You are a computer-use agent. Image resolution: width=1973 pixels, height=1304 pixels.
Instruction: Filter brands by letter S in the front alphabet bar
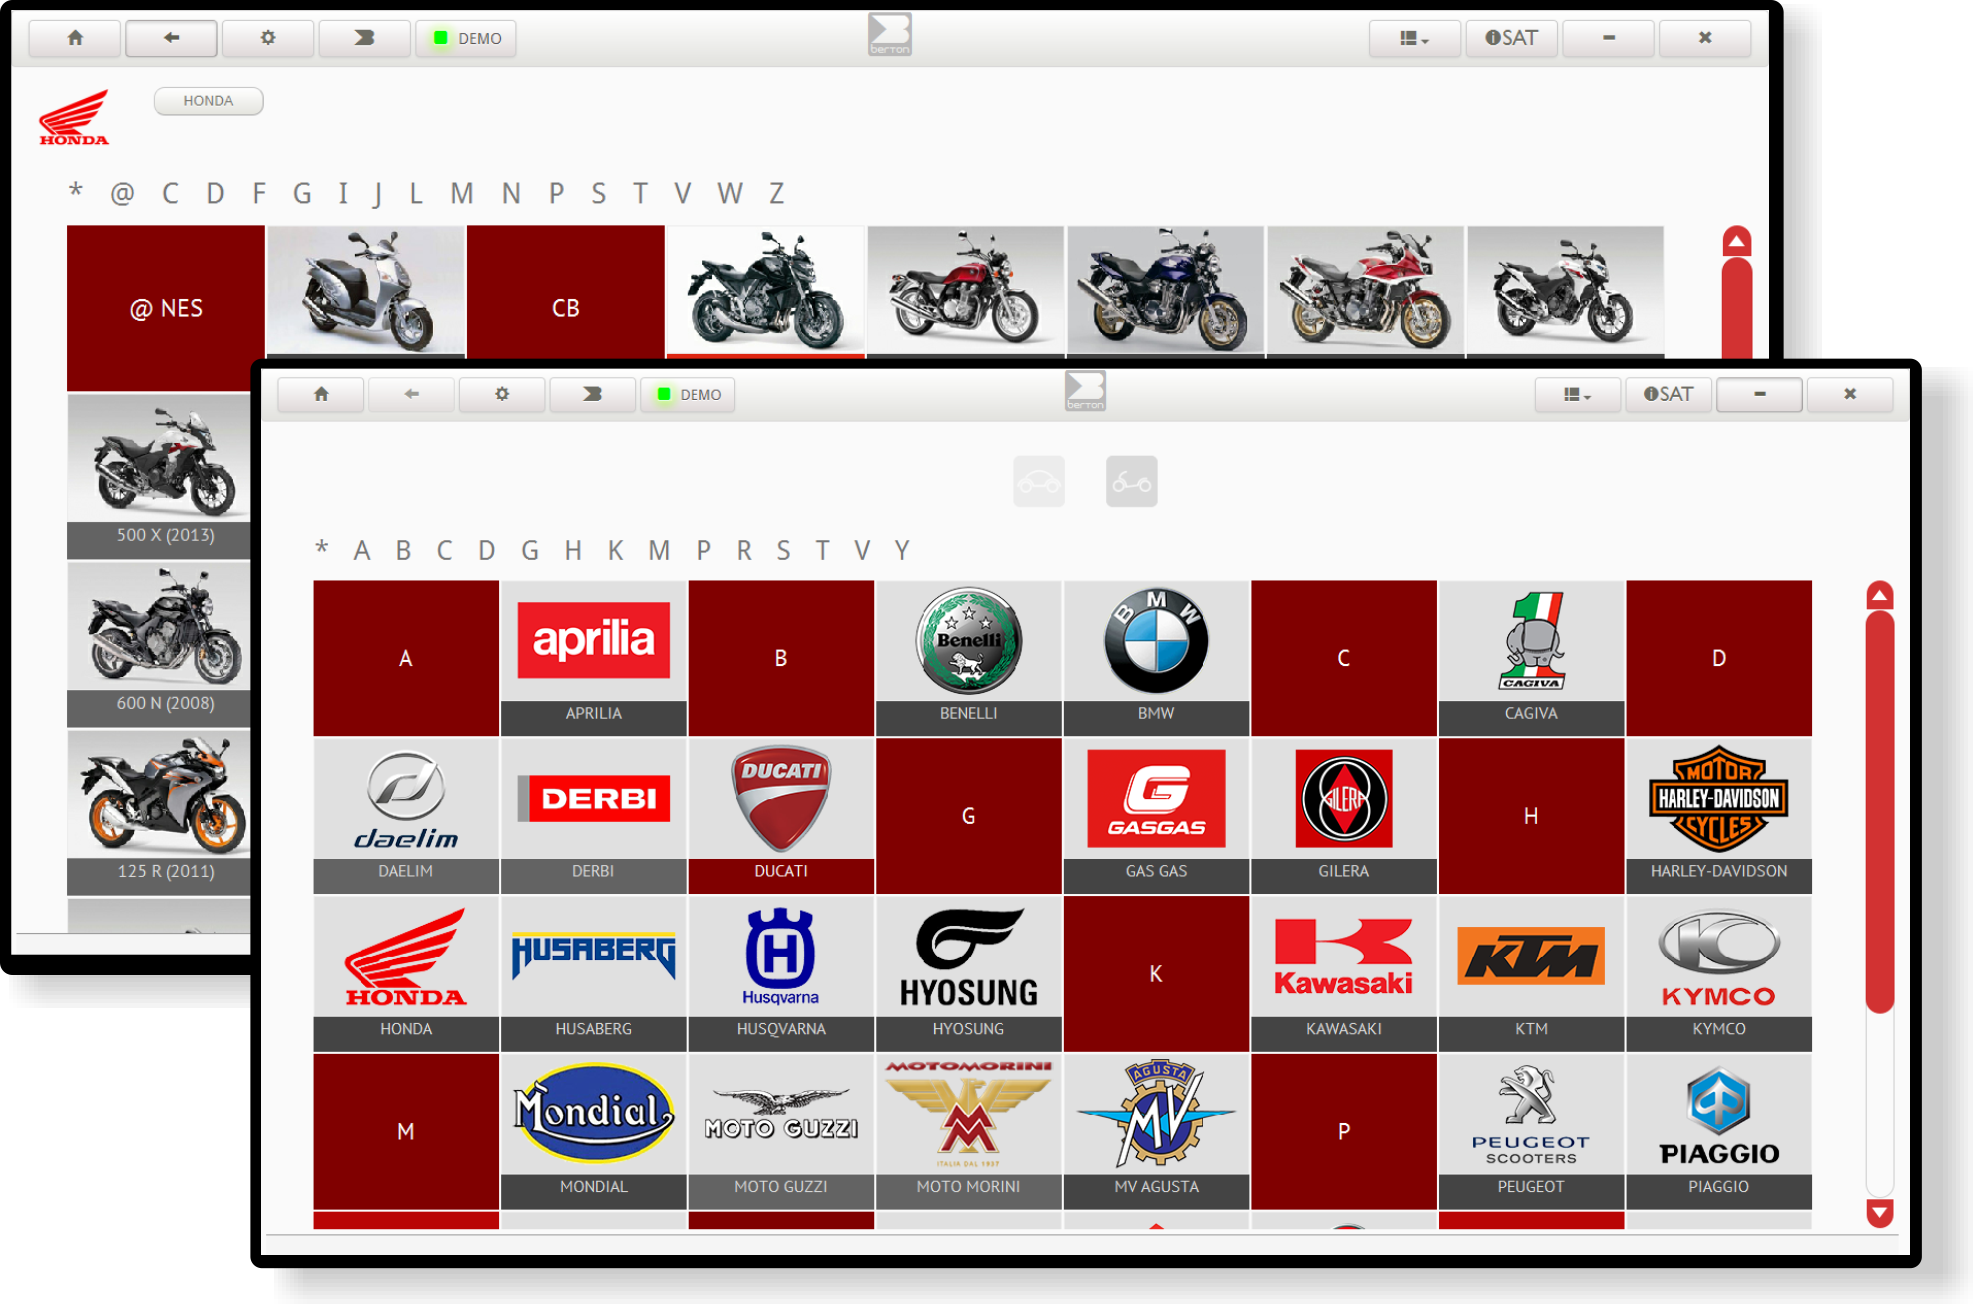[x=783, y=551]
